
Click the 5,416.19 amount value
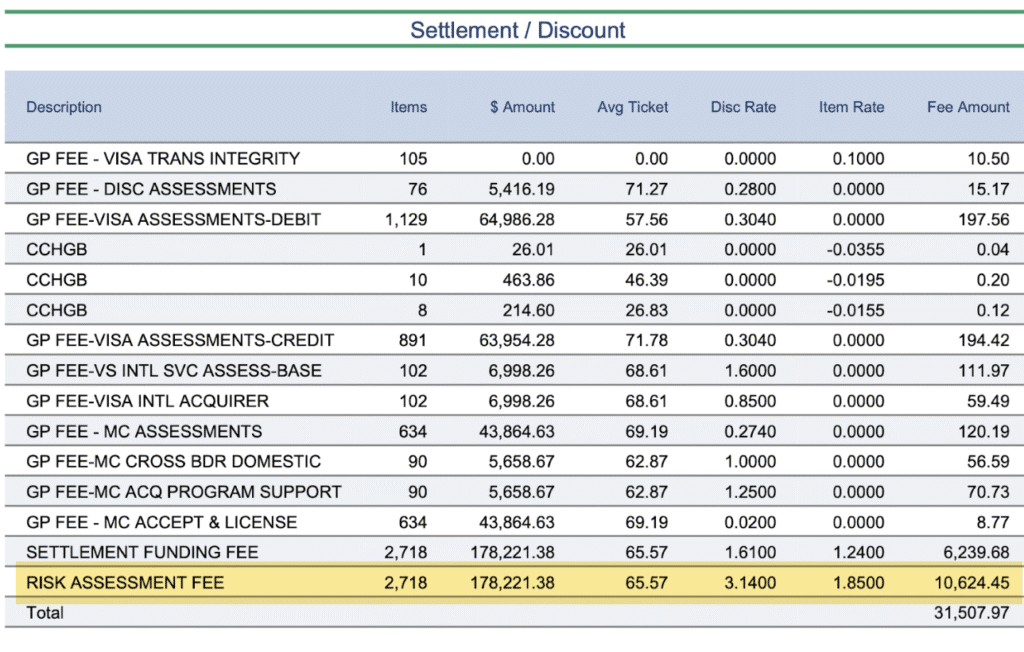[521, 189]
